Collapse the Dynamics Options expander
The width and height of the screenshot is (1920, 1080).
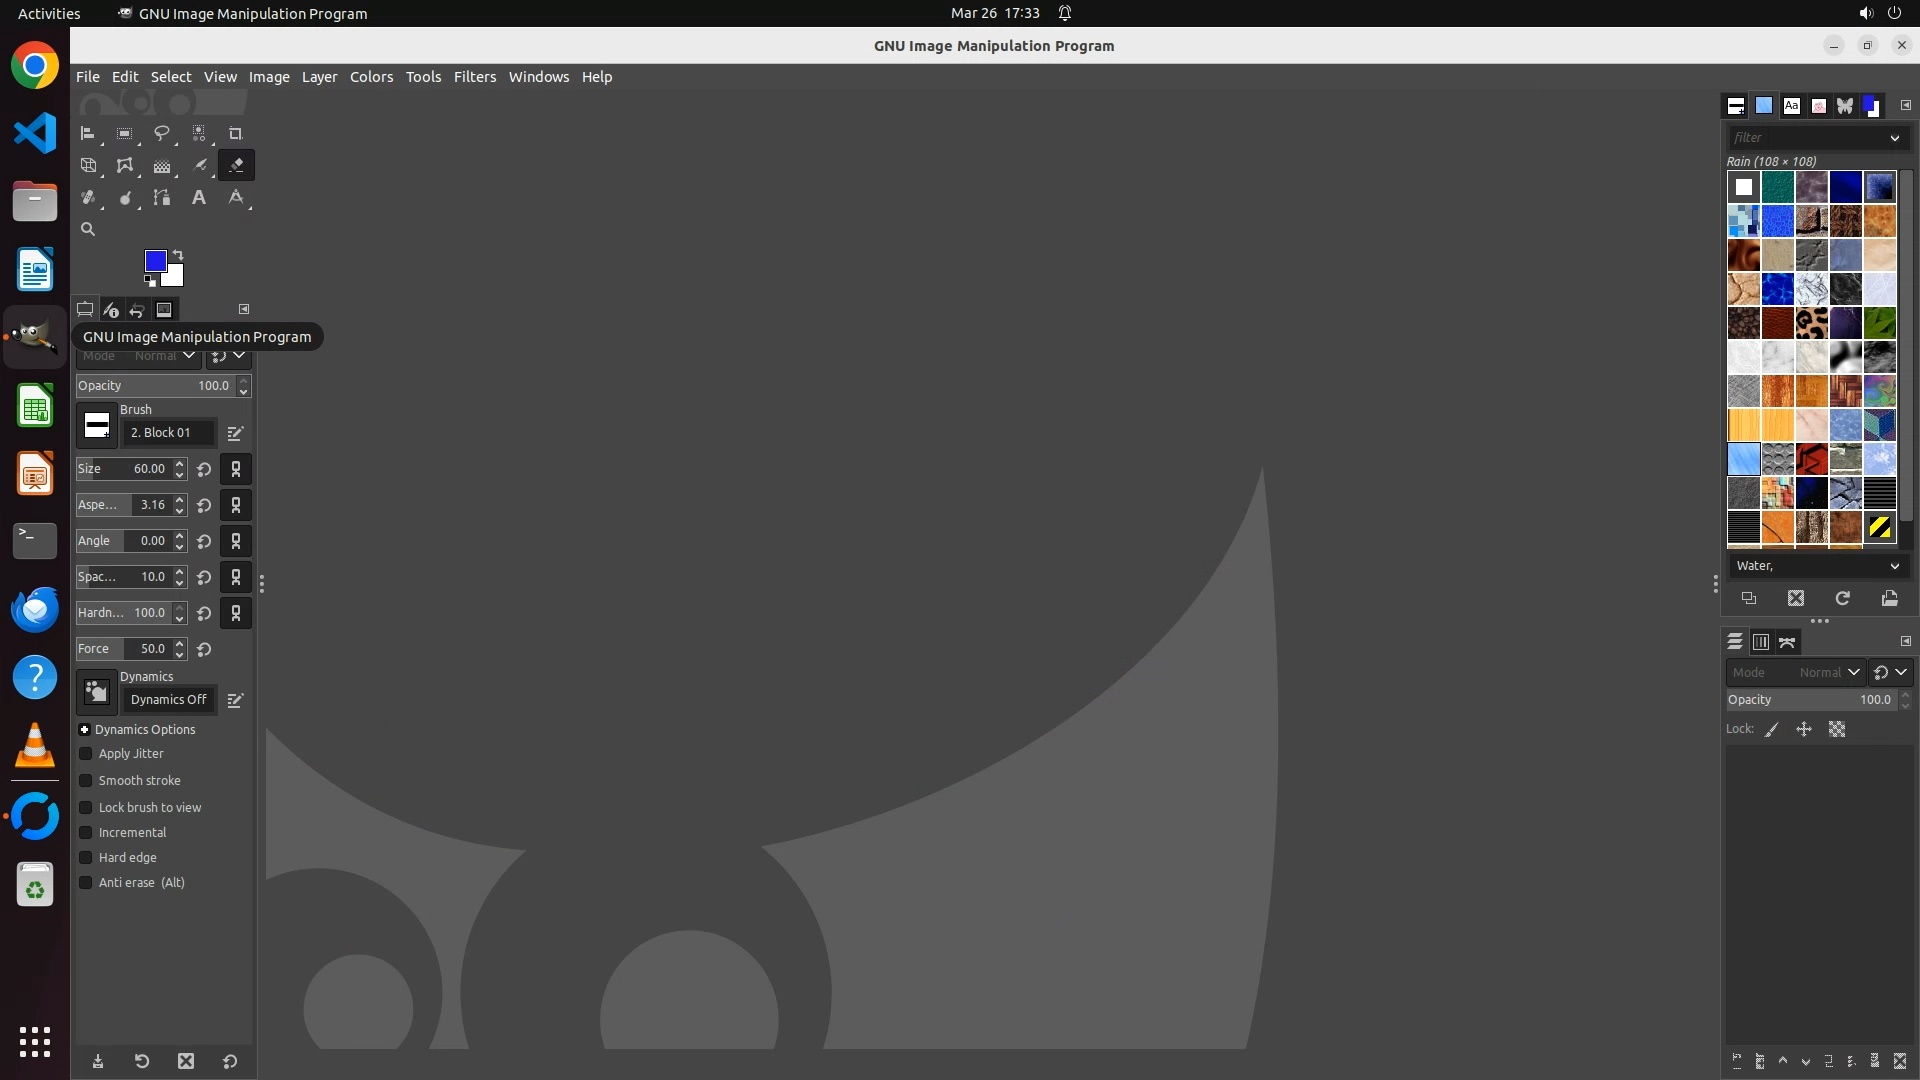click(x=85, y=730)
